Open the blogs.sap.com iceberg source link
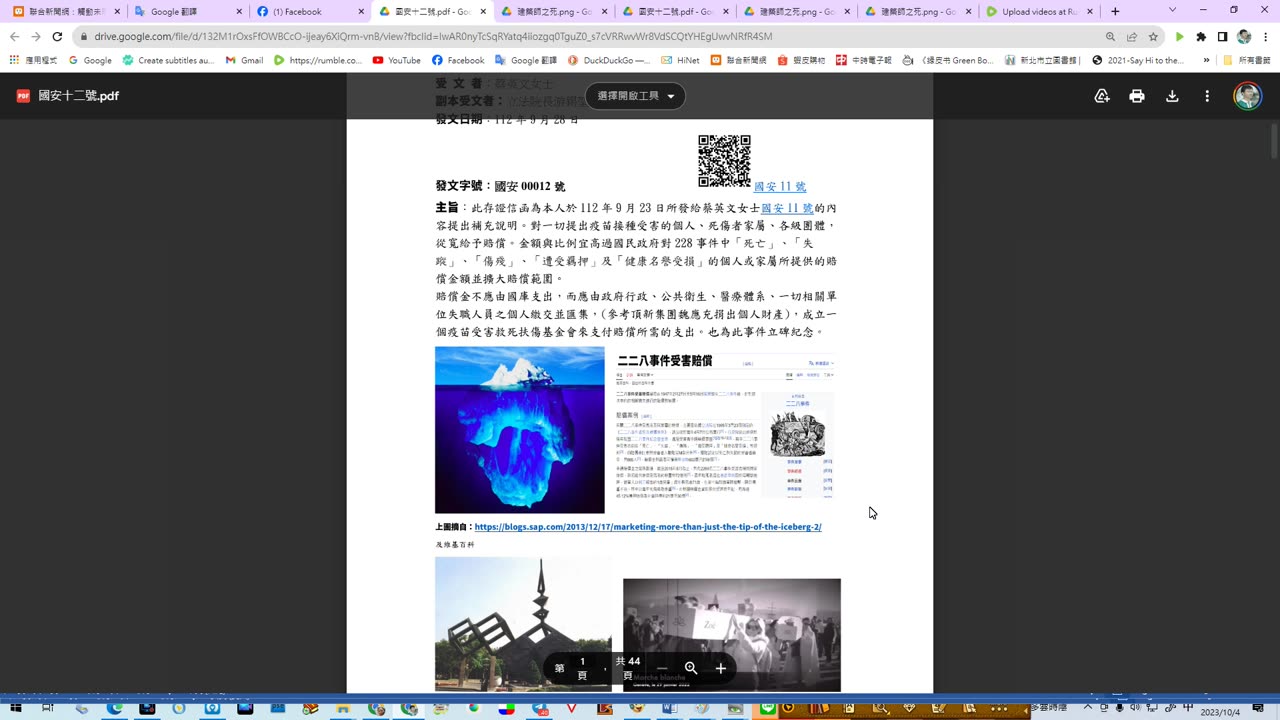1280x720 pixels. [x=648, y=527]
